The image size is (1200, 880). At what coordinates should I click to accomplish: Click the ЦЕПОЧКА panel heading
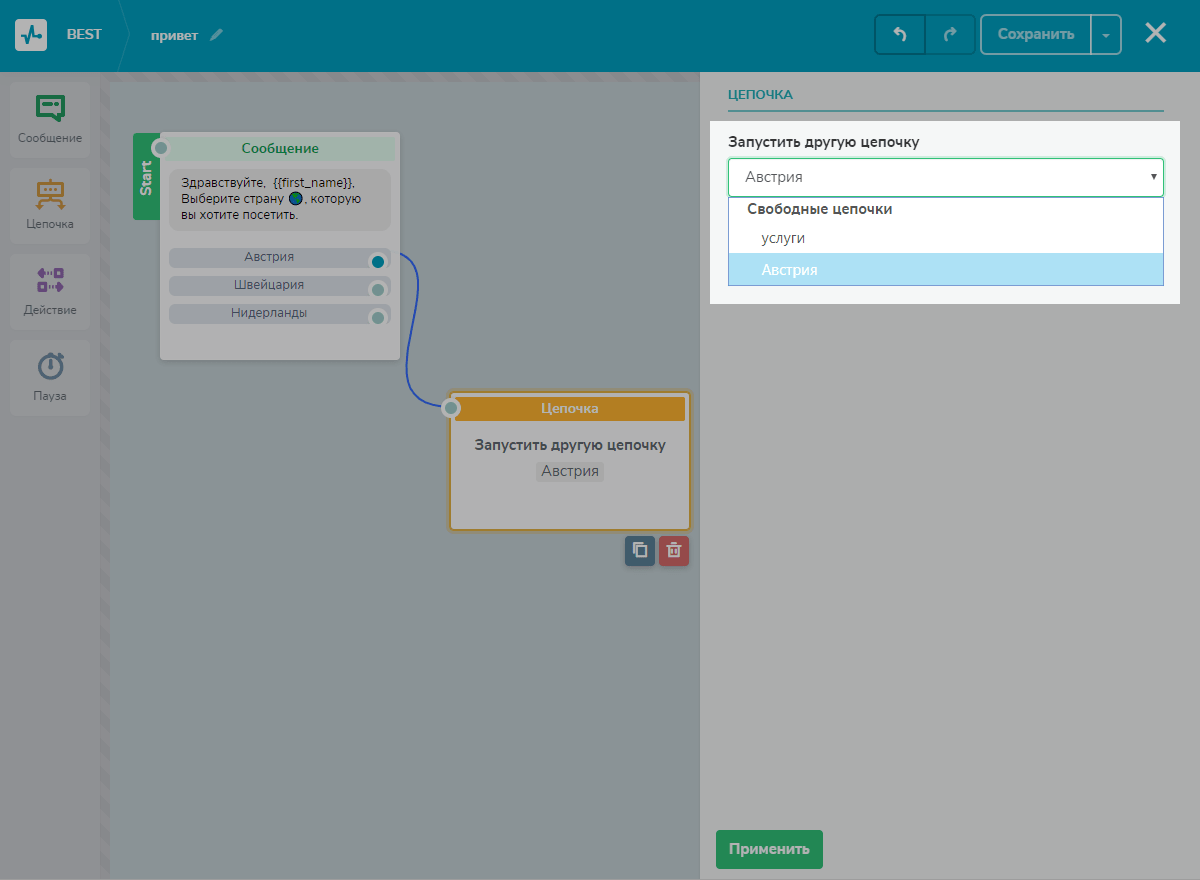(x=760, y=95)
